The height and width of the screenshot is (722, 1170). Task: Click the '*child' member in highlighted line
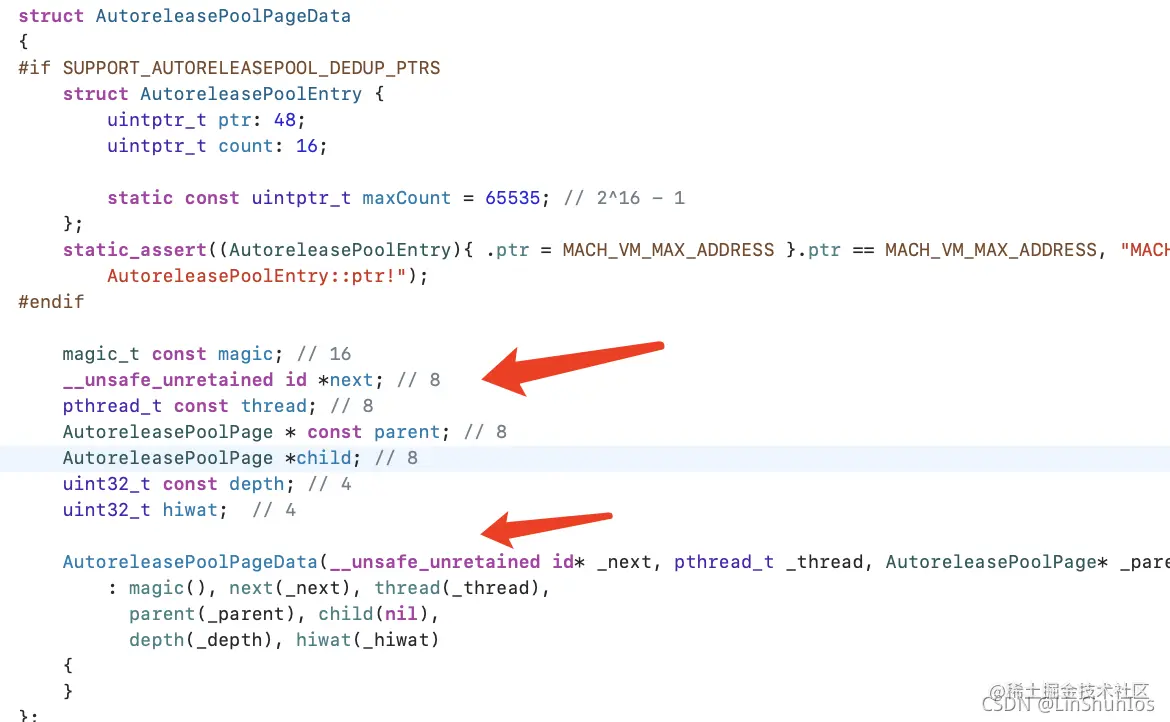(319, 458)
